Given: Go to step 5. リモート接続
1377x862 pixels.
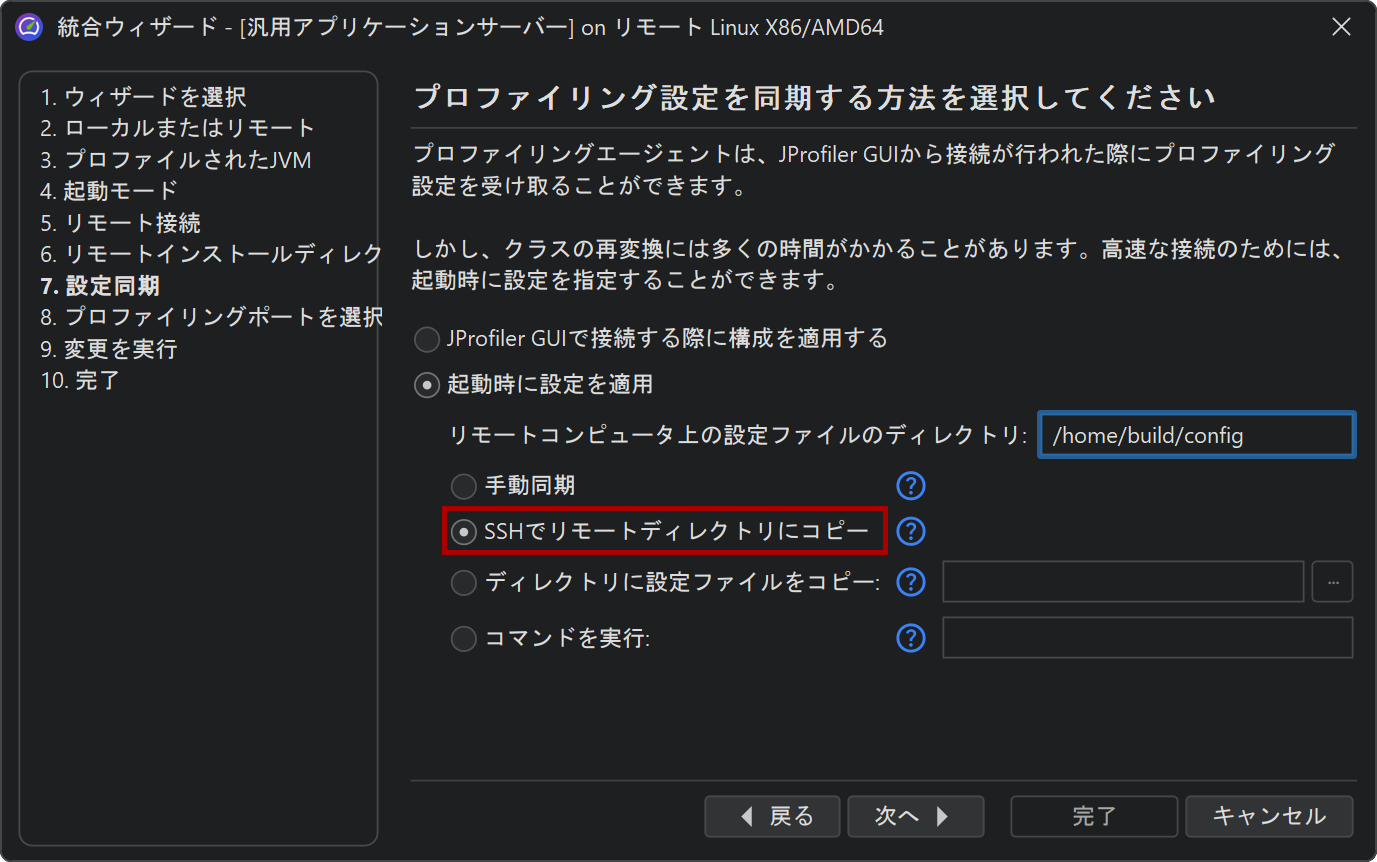Looking at the screenshot, I should (x=121, y=223).
